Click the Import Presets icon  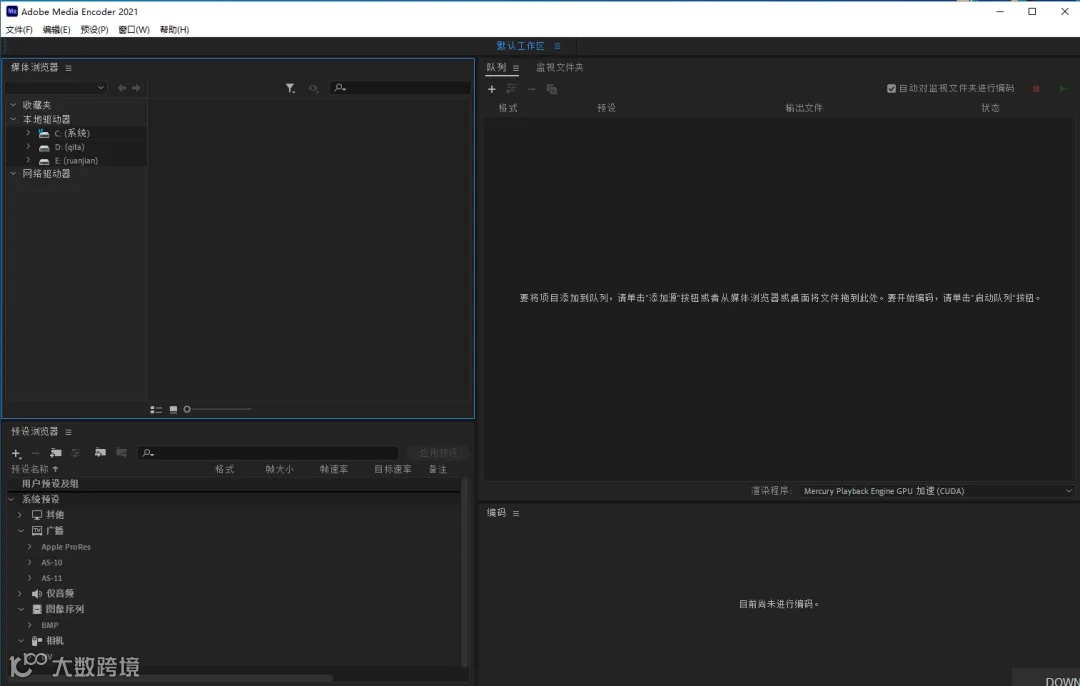pos(101,453)
